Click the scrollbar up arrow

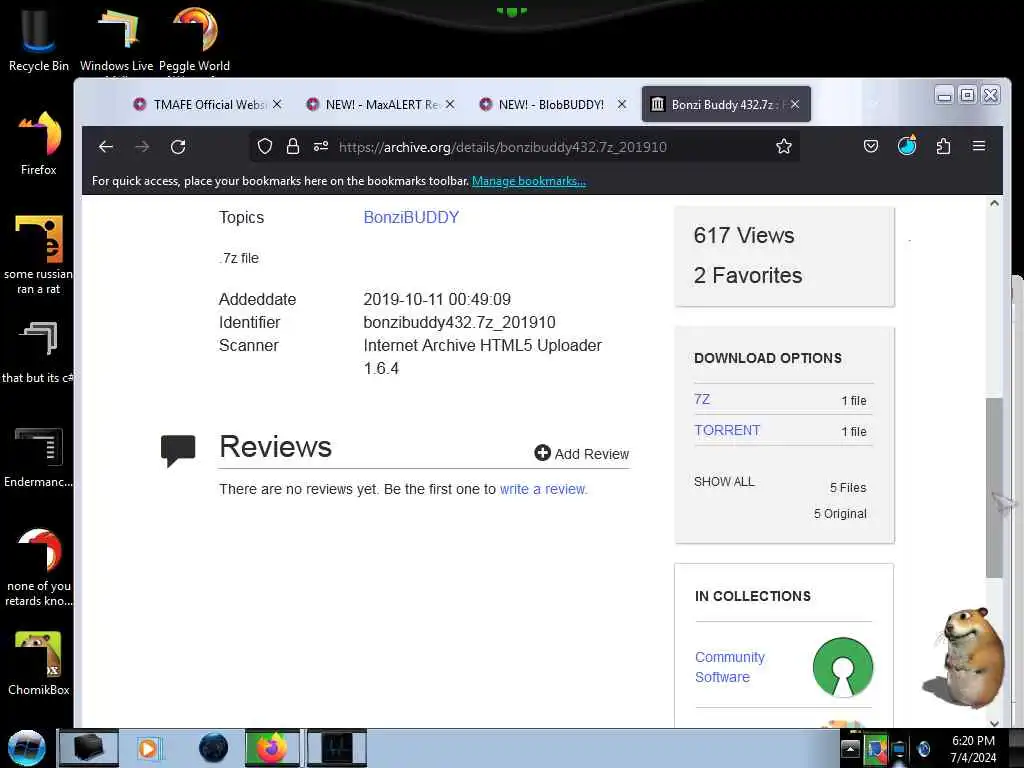(994, 203)
